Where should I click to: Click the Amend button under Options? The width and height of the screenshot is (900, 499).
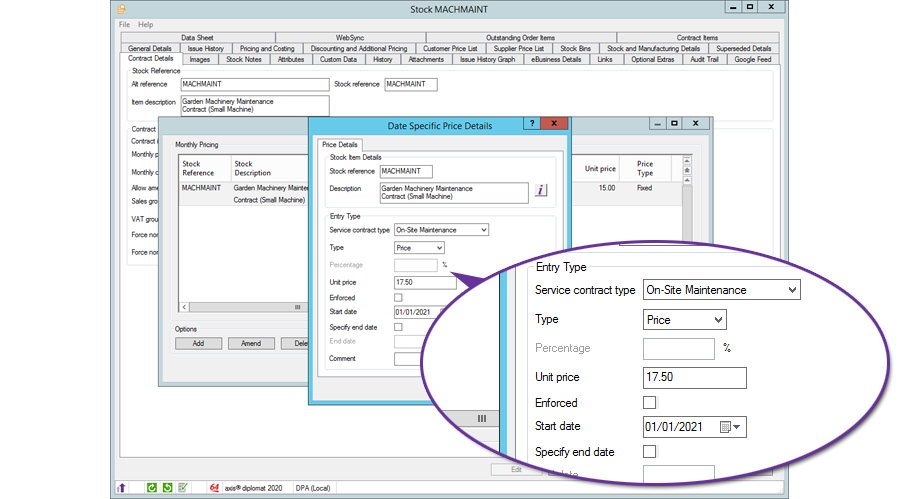coord(251,343)
